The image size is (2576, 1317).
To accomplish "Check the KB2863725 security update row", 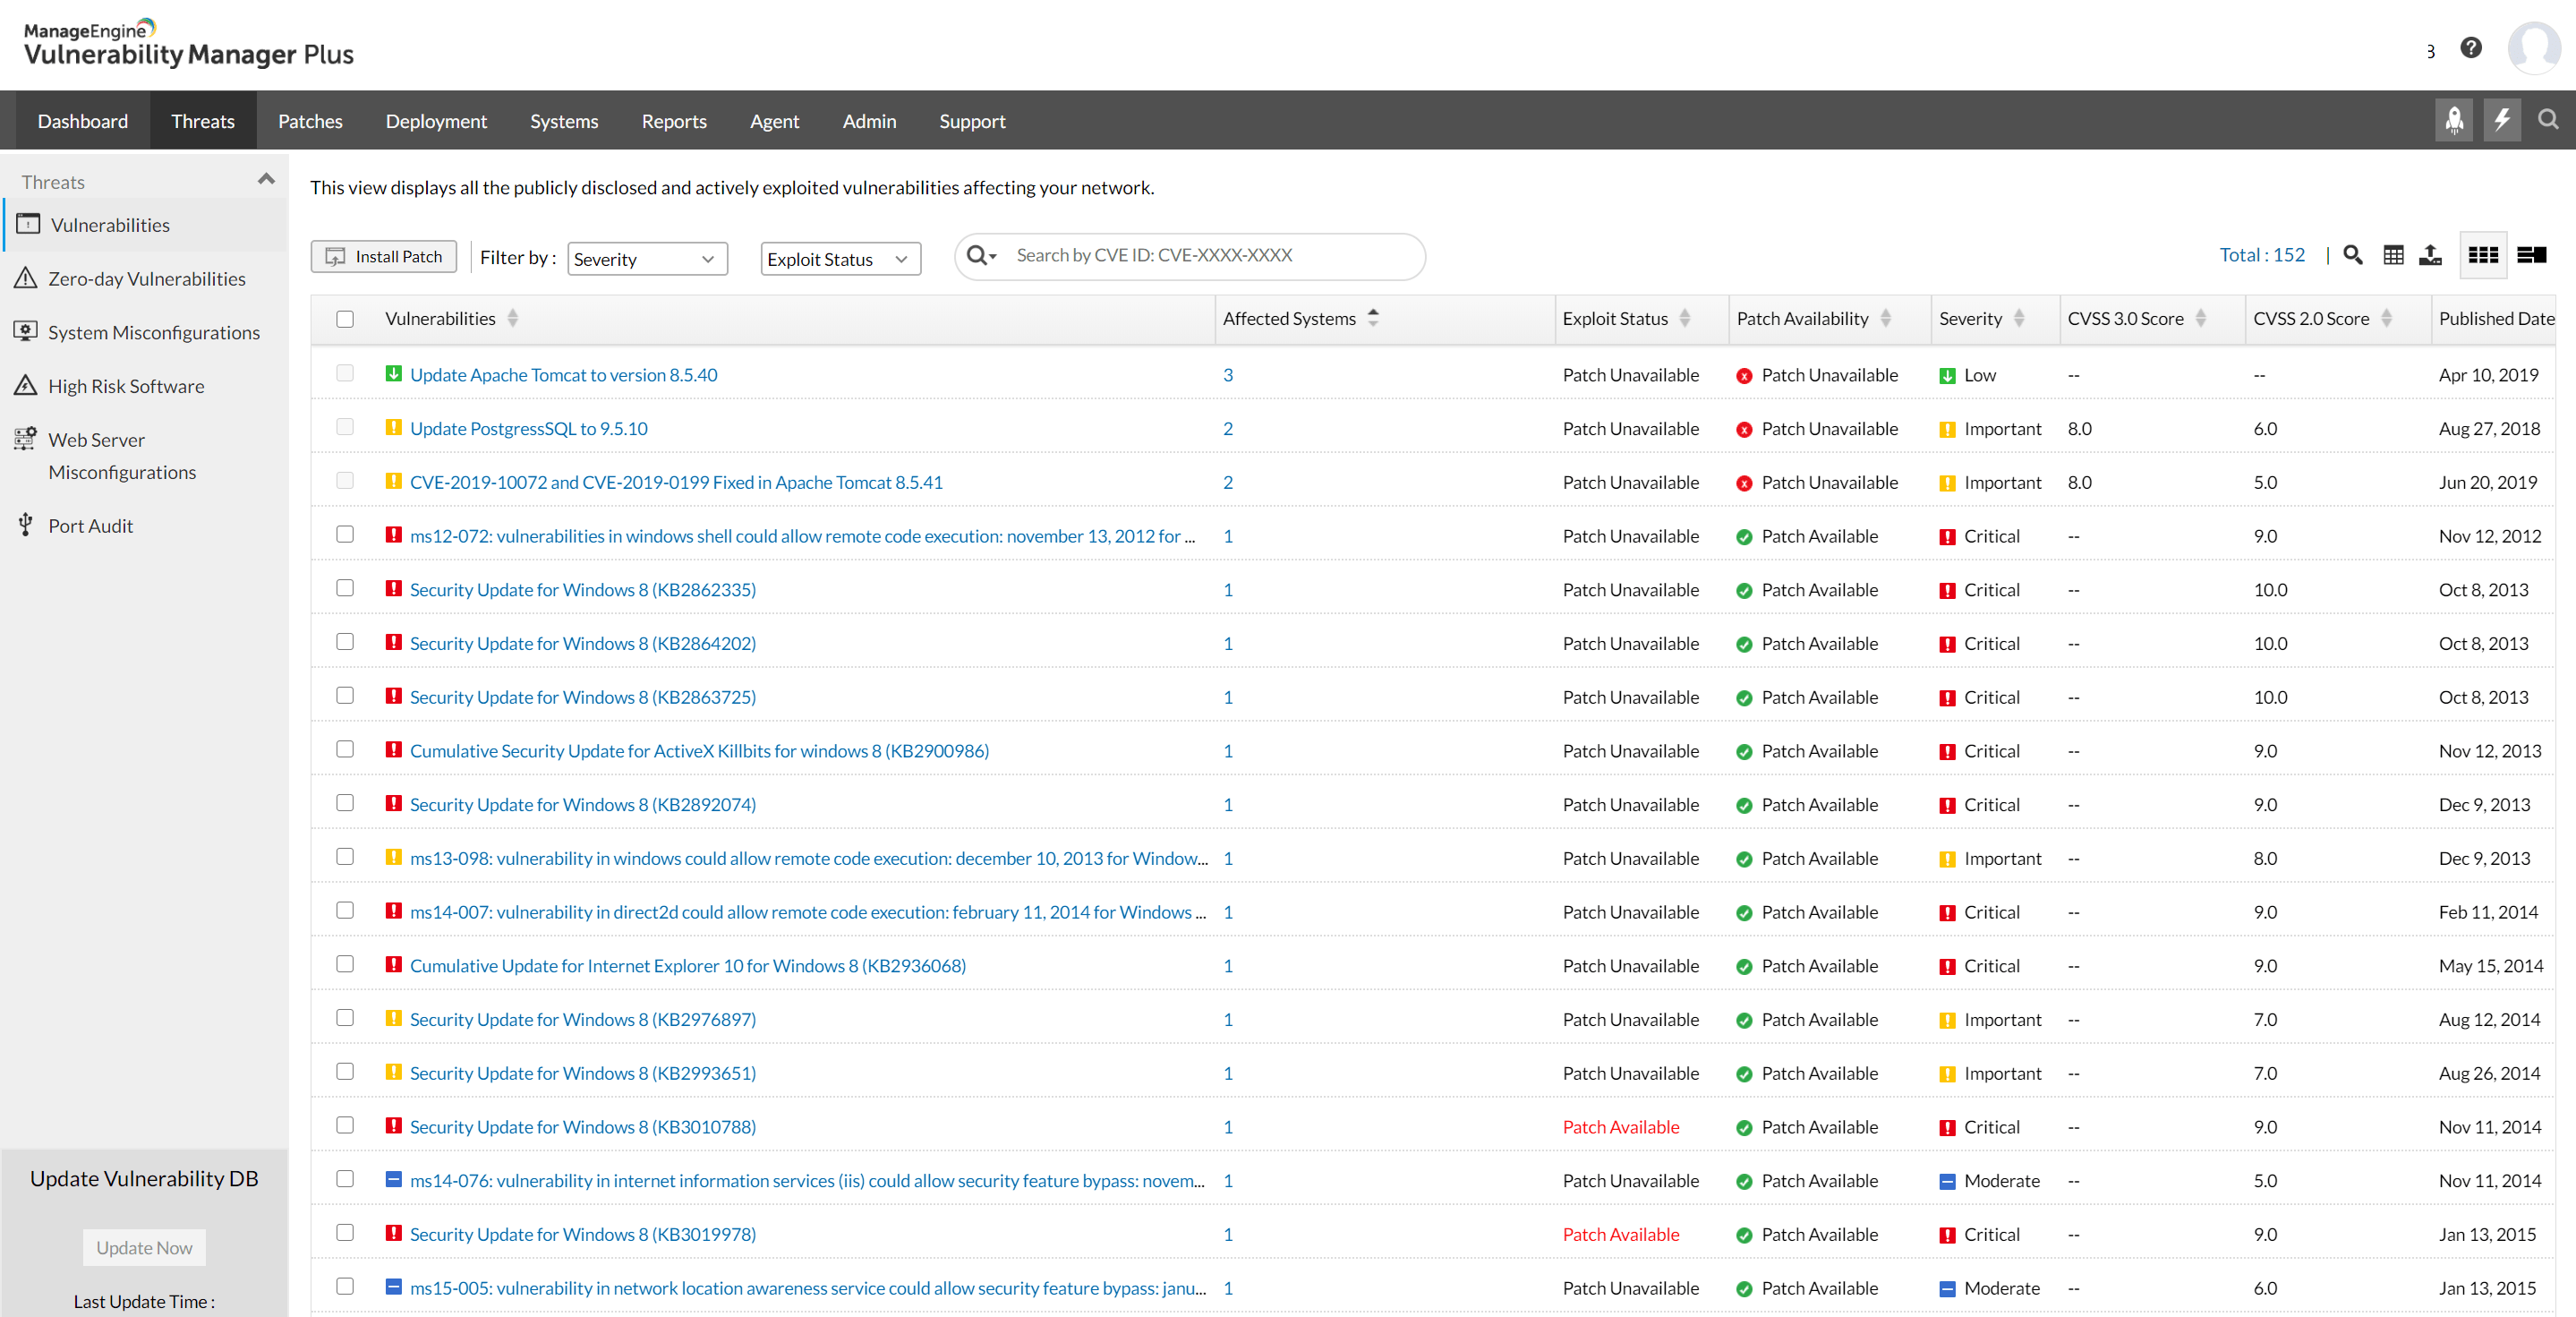I will [345, 696].
